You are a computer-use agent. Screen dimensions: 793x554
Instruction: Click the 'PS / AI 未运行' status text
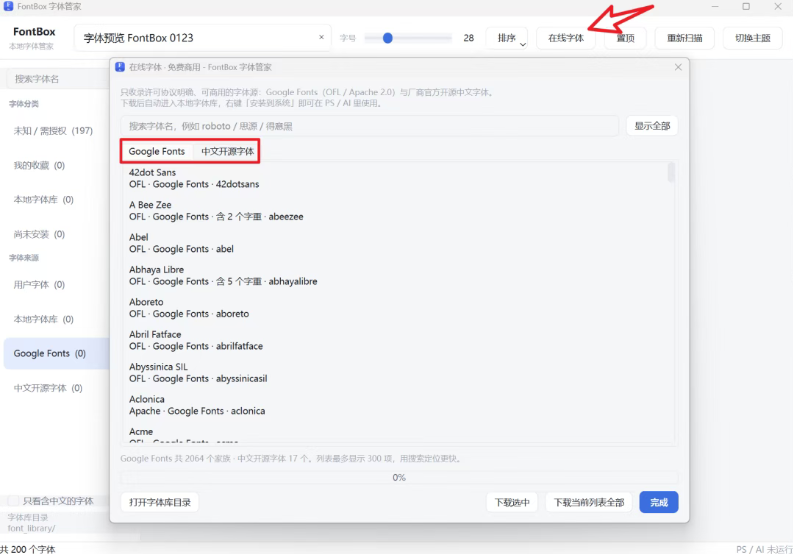tap(764, 549)
